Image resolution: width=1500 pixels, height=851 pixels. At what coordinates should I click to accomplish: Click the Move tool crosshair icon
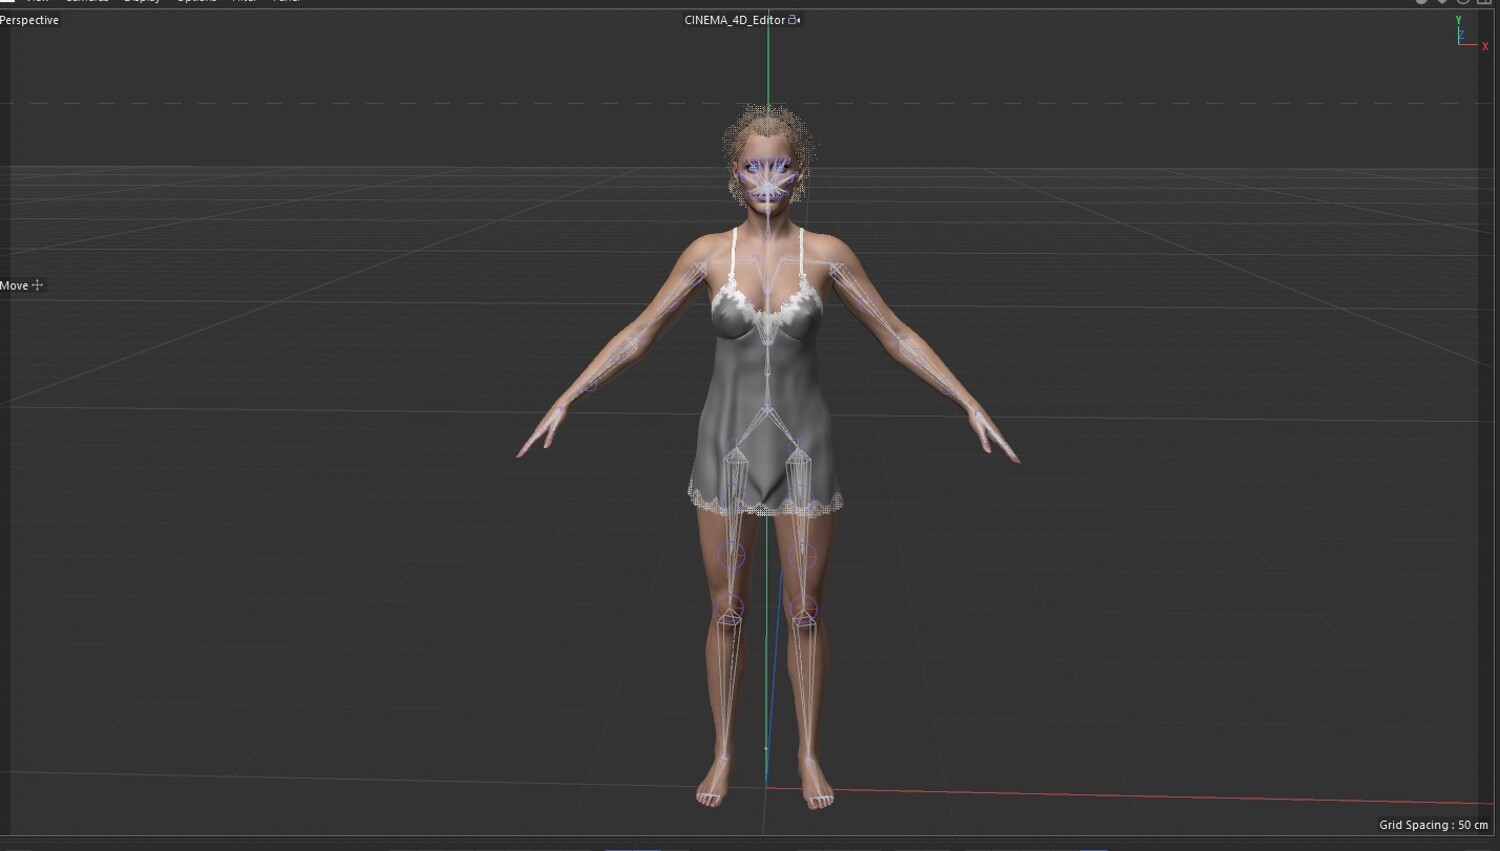click(x=38, y=285)
